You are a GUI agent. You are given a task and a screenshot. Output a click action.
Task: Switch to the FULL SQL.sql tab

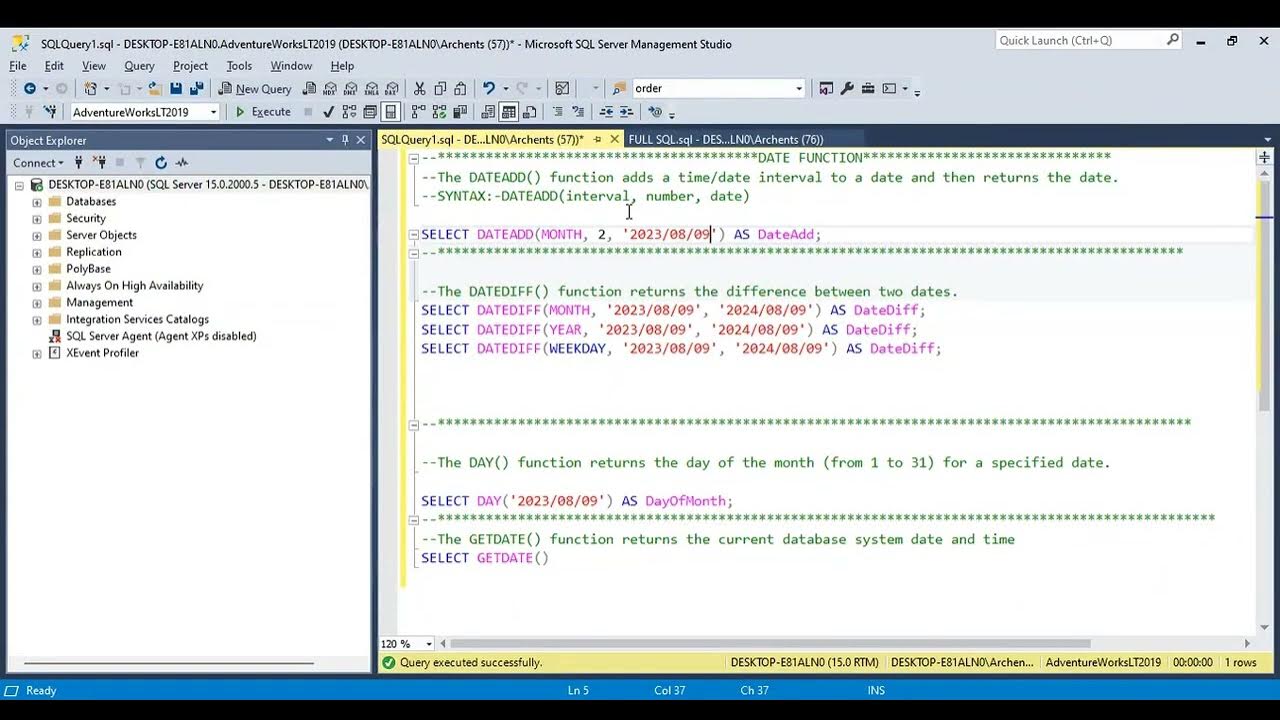pos(726,140)
